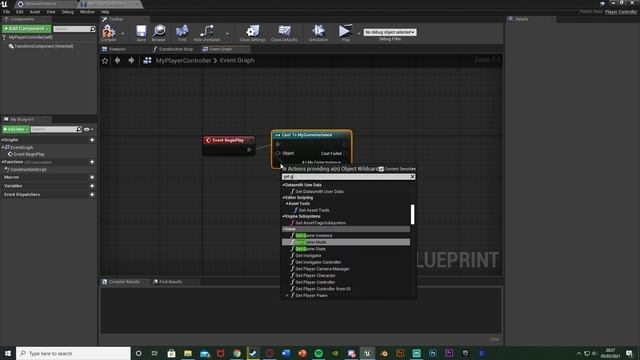The width and height of the screenshot is (640, 360).
Task: Open Add New dropdown in My Blueprint
Action: click(16, 129)
